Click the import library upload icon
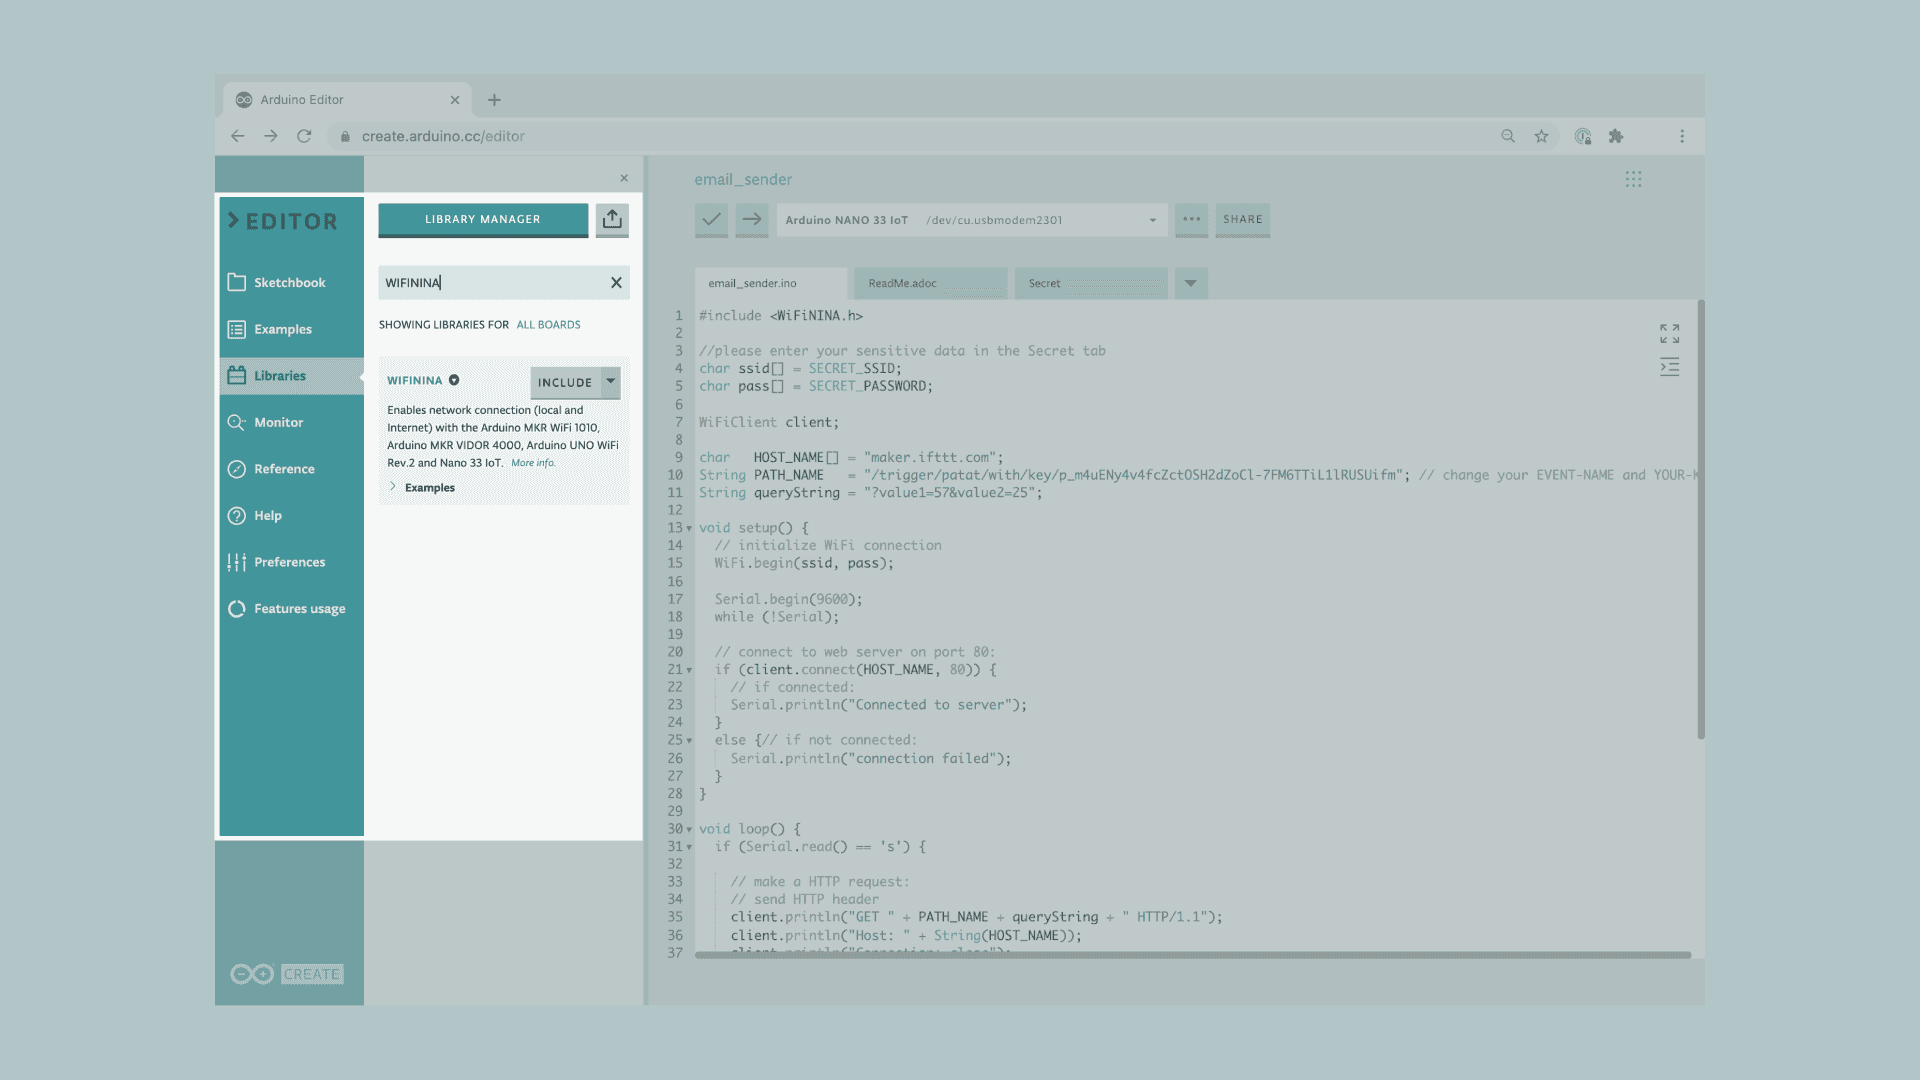This screenshot has width=1920, height=1080. coord(612,219)
